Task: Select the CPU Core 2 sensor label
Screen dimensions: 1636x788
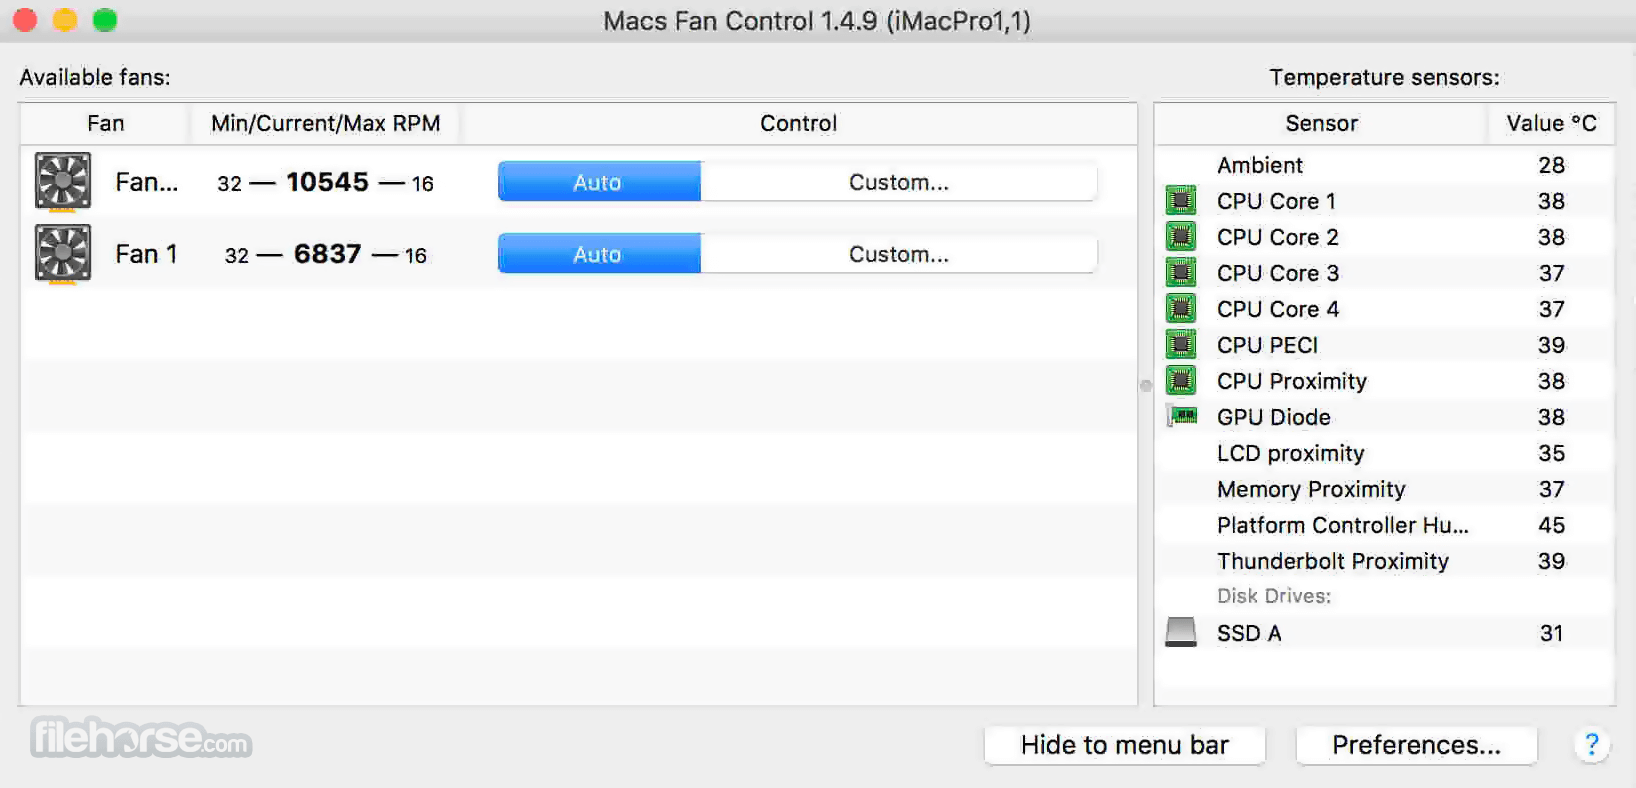Action: tap(1277, 237)
